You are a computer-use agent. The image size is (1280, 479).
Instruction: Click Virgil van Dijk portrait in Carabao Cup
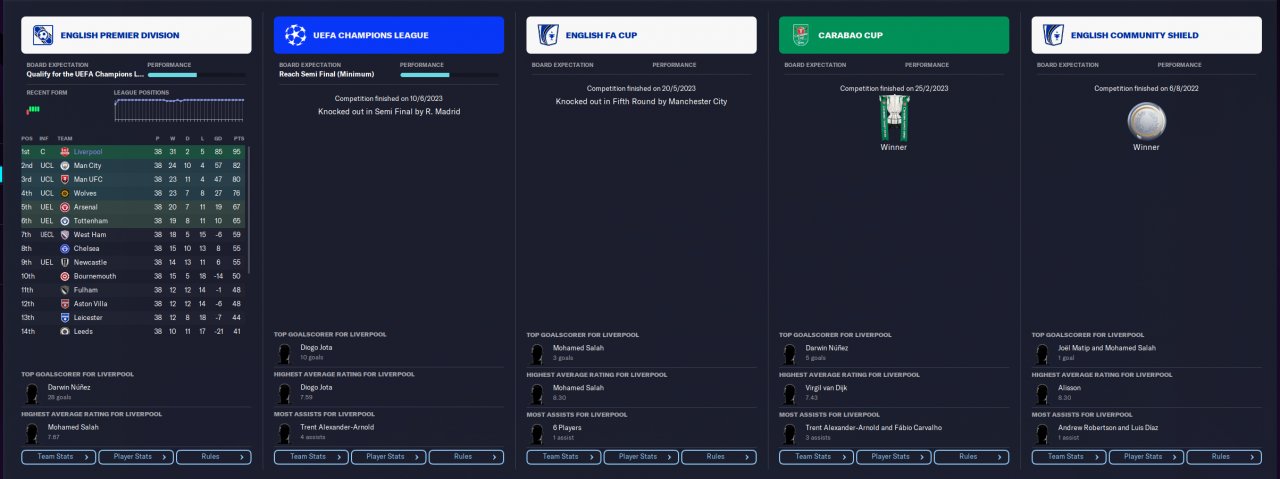click(789, 392)
